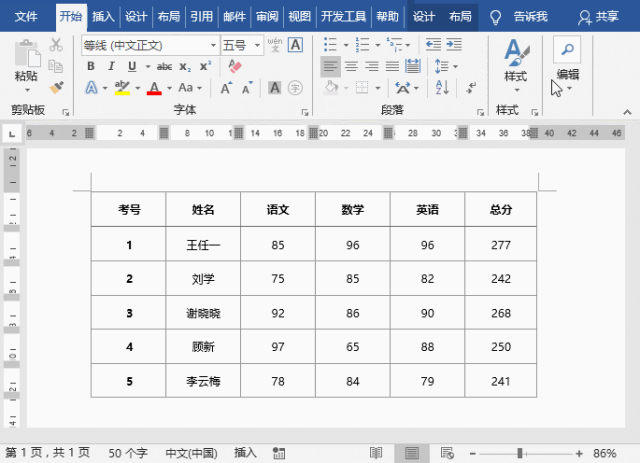Decrease font size with the A-down icon

pos(247,88)
